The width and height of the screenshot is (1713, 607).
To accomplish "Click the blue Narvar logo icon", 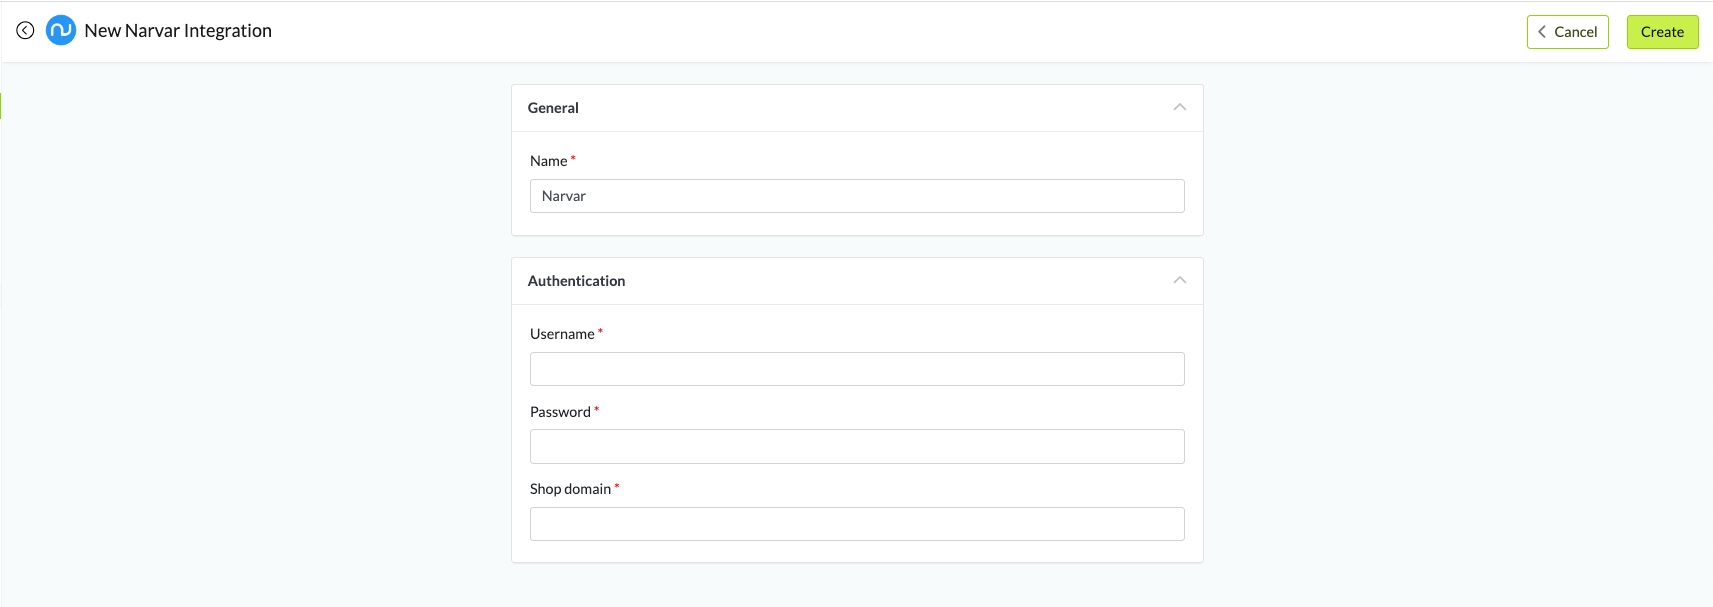I will (x=61, y=31).
